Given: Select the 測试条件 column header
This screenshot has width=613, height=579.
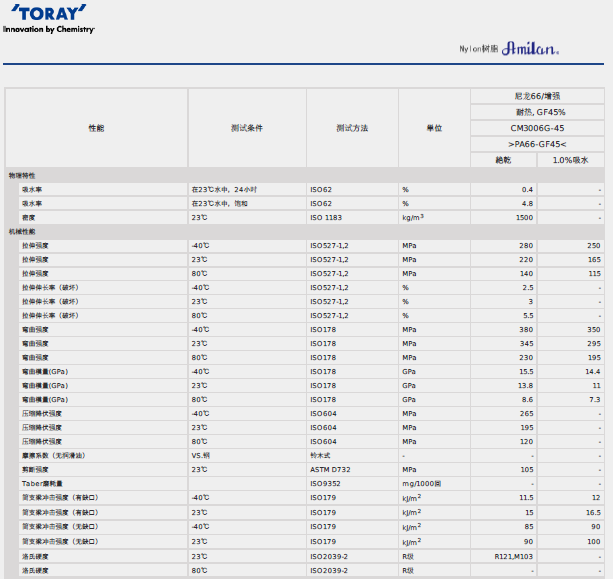Looking at the screenshot, I should pyautogui.click(x=246, y=129).
